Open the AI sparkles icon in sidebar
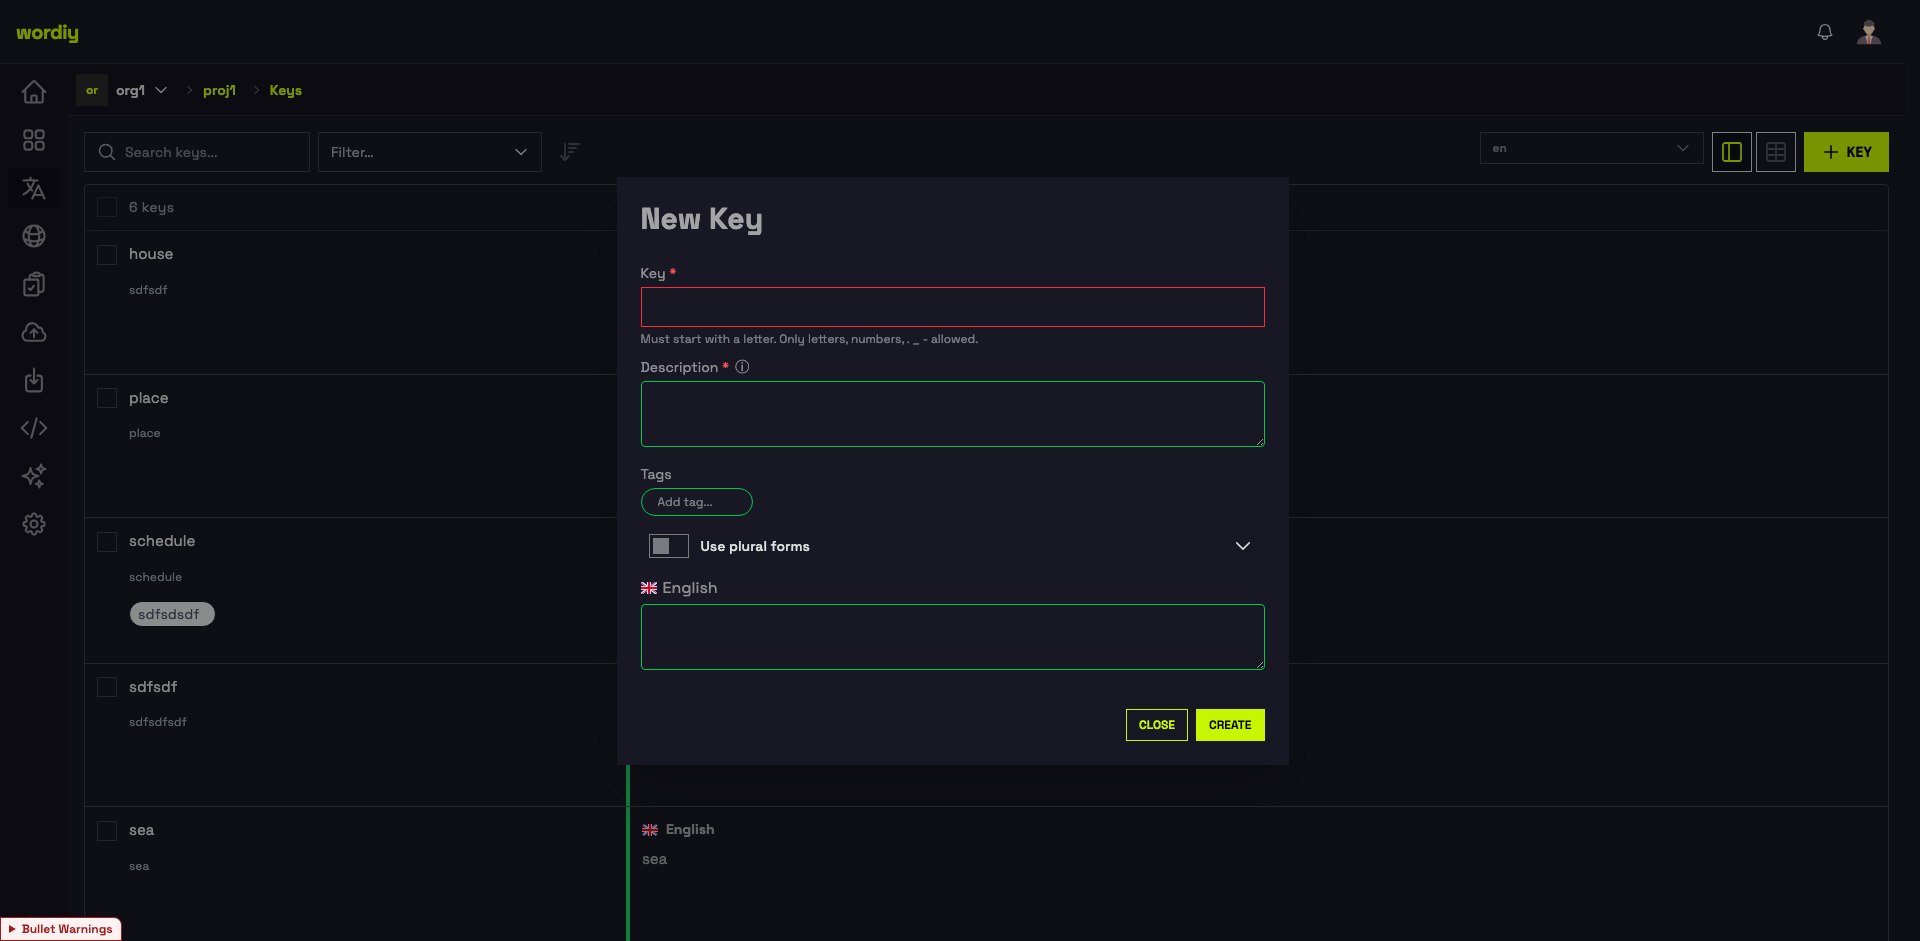 pyautogui.click(x=34, y=476)
